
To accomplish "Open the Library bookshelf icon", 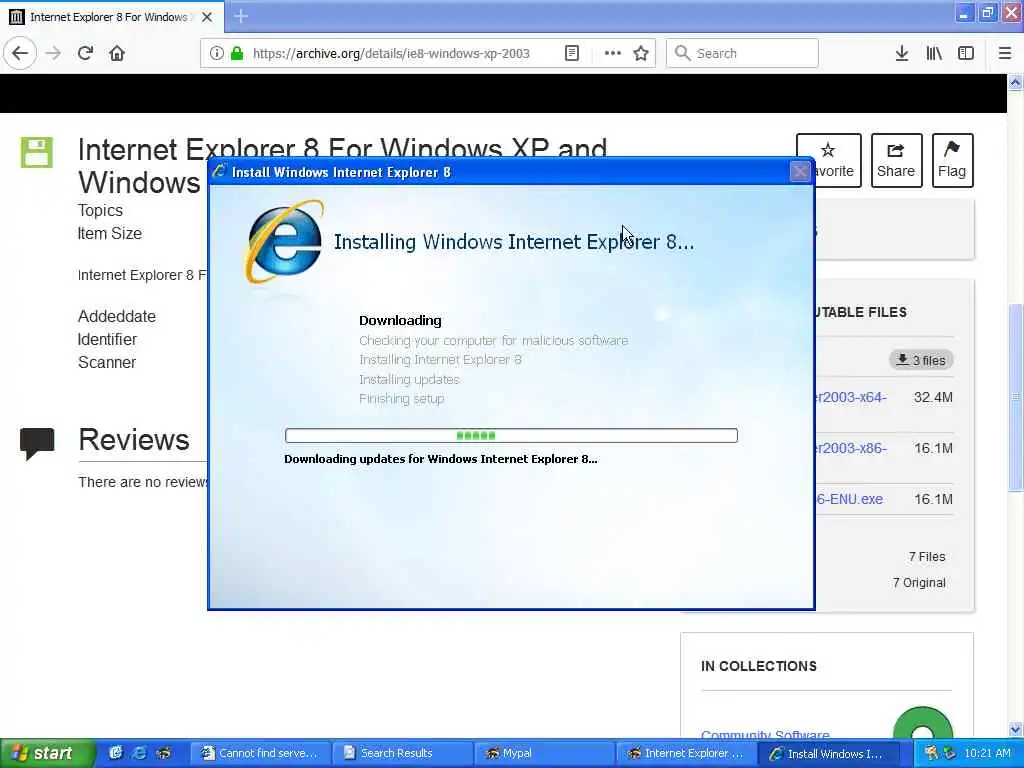I will [x=934, y=54].
